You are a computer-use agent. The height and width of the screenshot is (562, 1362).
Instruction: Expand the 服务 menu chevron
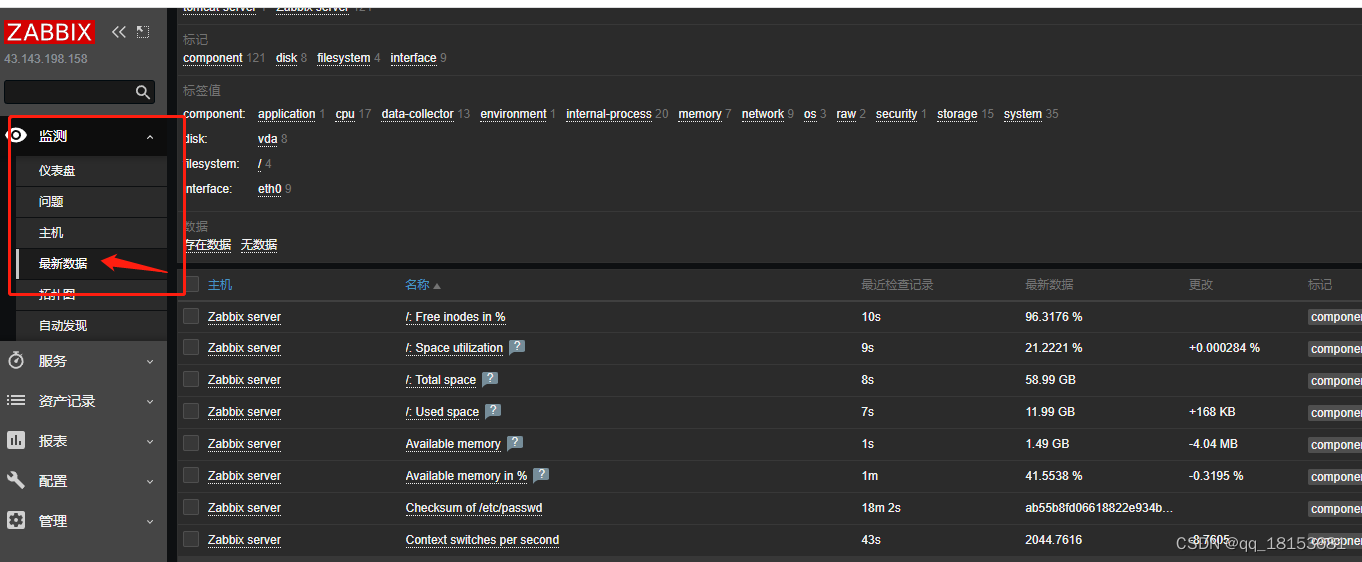point(150,362)
